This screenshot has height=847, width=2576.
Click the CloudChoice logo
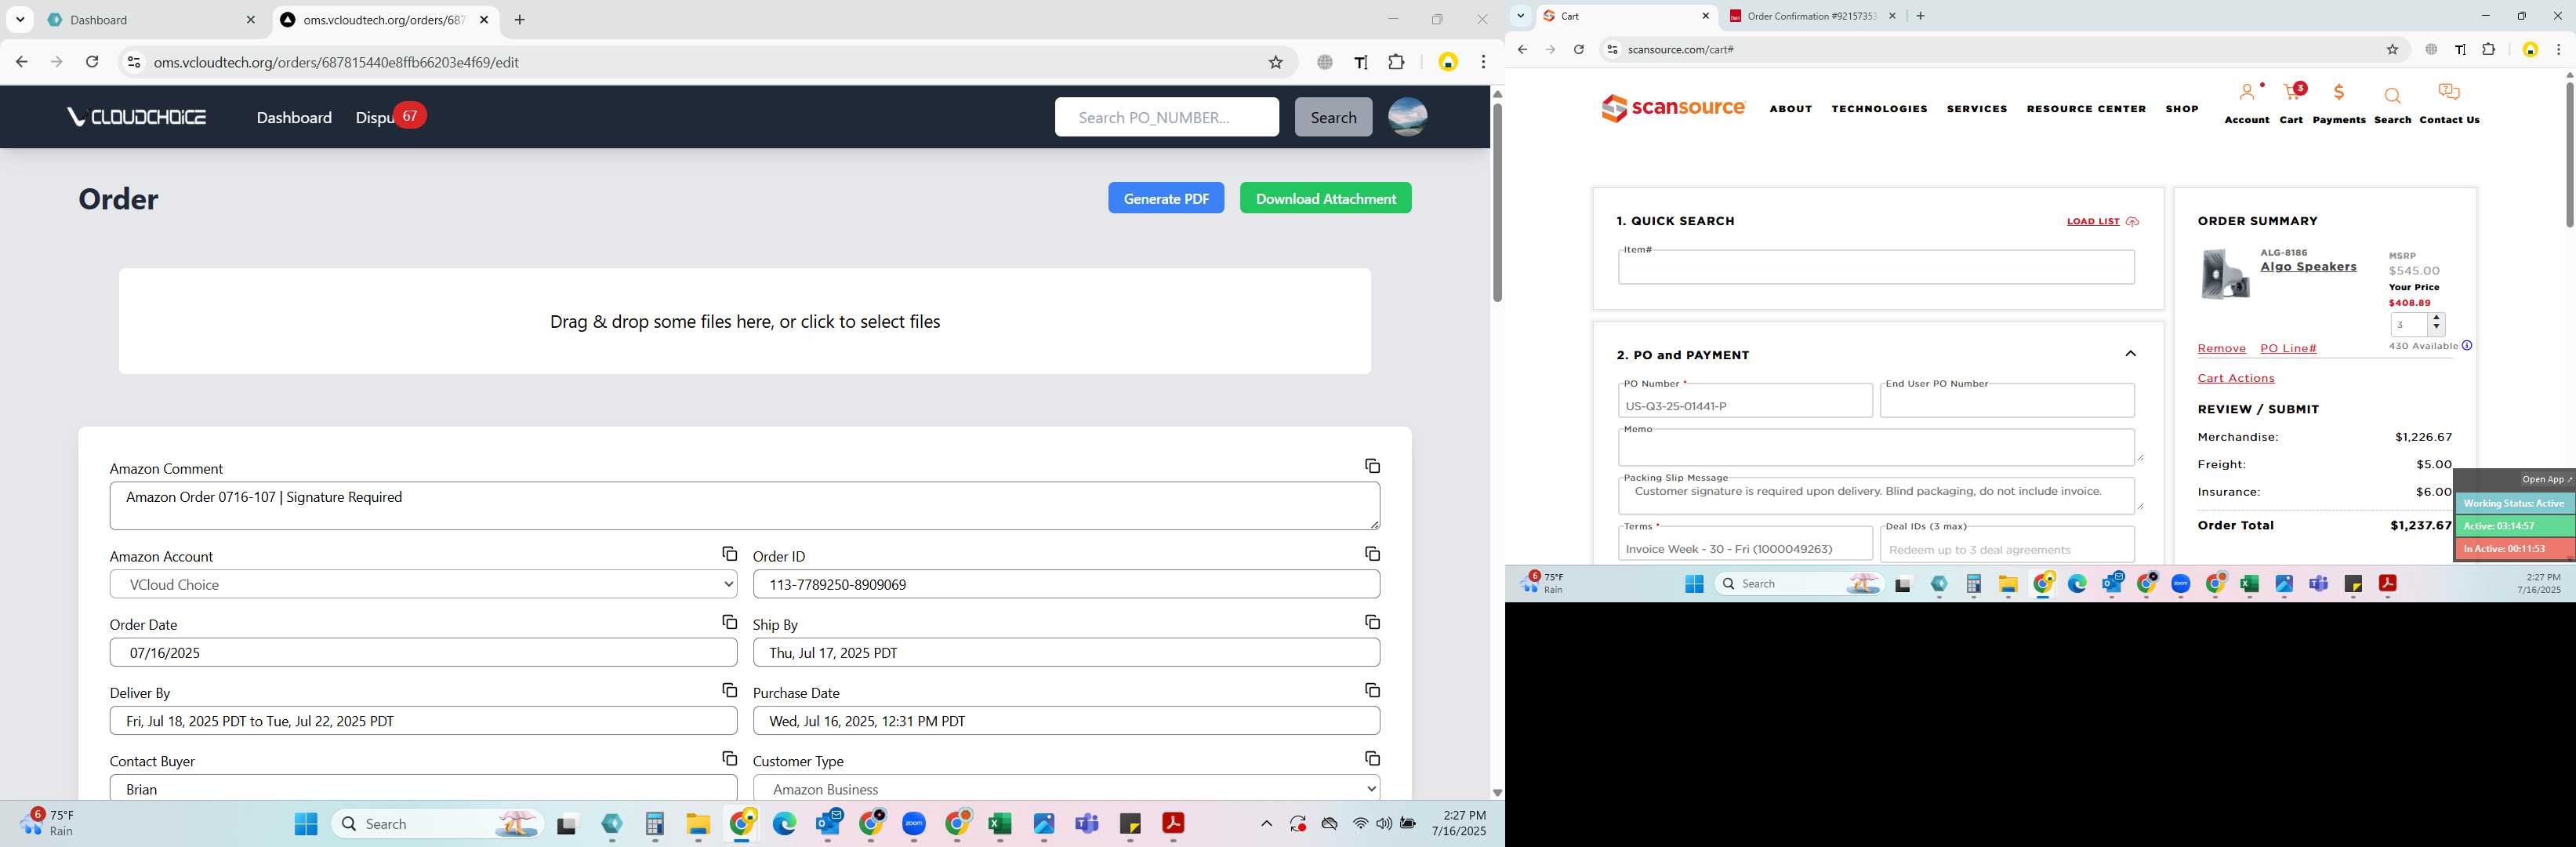click(137, 117)
